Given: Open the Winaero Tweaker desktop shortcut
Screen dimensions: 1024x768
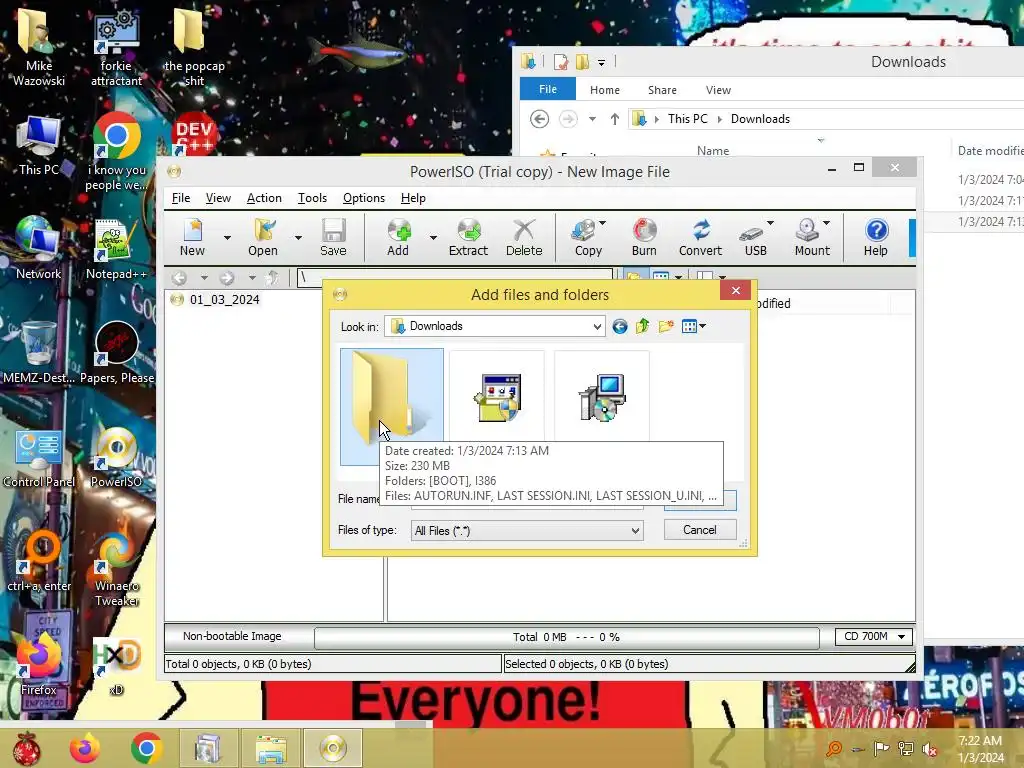Looking at the screenshot, I should (x=116, y=569).
